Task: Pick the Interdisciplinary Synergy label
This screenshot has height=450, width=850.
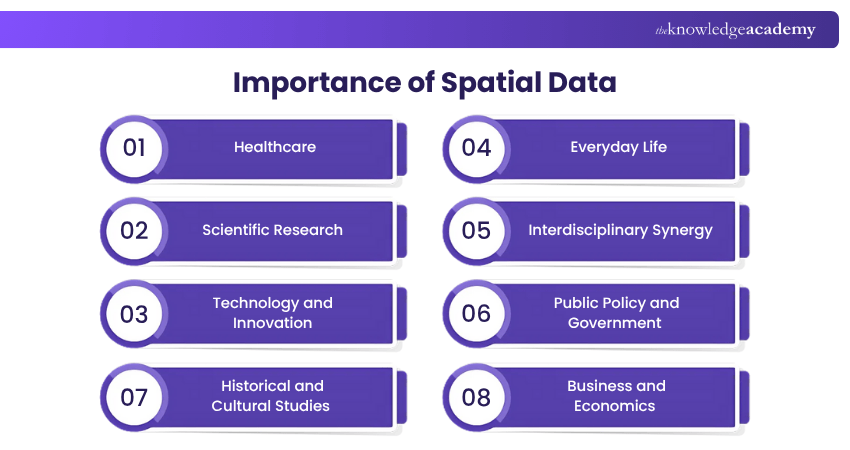Action: pos(620,231)
